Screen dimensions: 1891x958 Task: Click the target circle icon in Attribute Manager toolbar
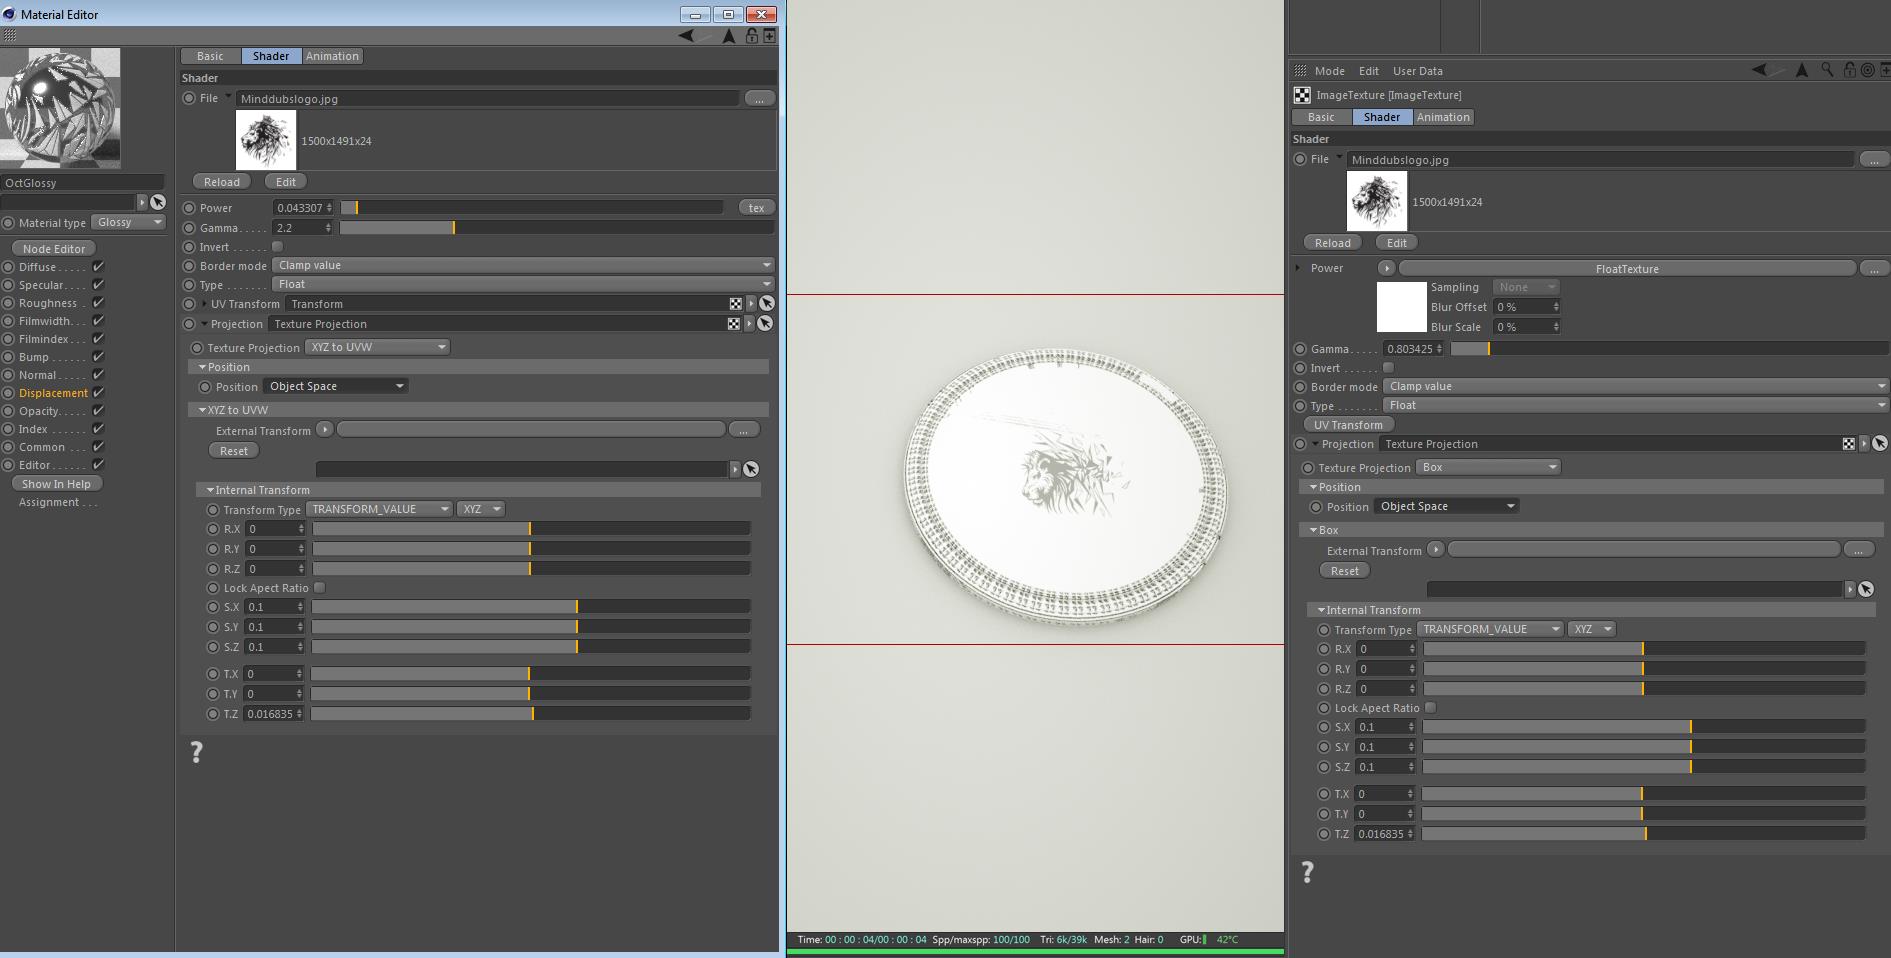click(x=1867, y=70)
